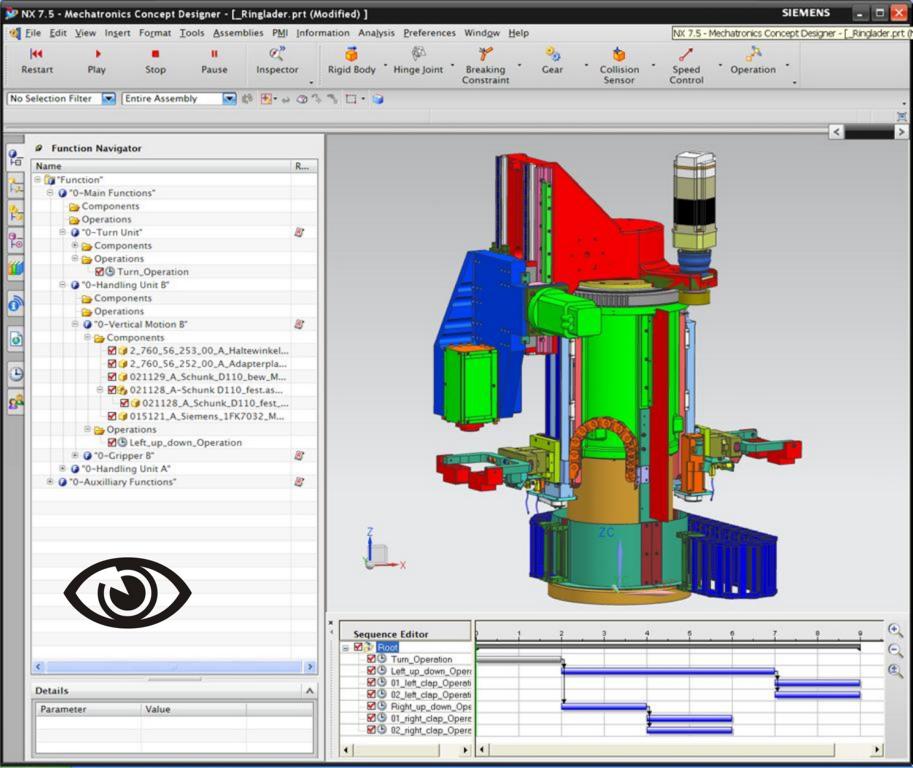
Task: Uncheck the Root sequence checkbox
Action: tap(358, 647)
